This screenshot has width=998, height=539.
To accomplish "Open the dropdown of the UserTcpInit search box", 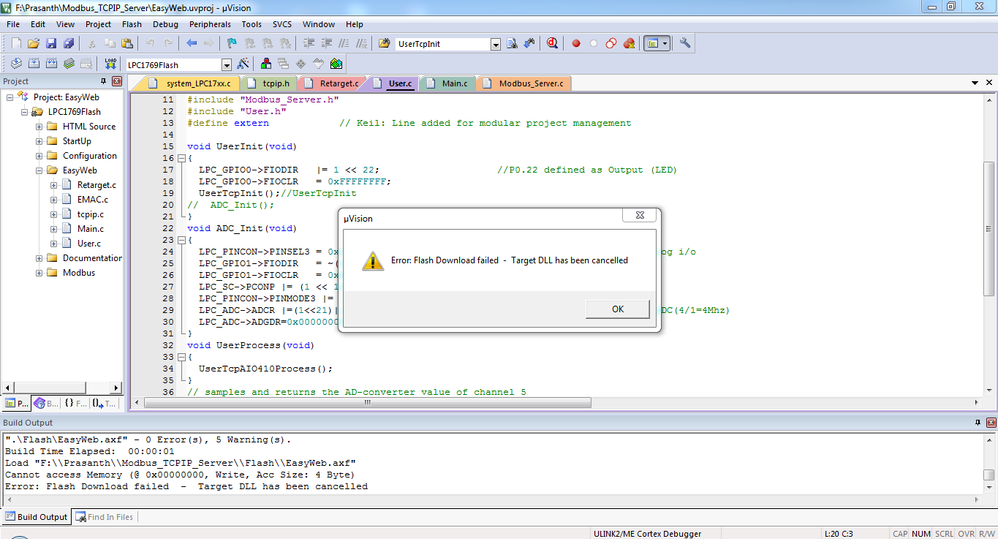I will [x=495, y=44].
